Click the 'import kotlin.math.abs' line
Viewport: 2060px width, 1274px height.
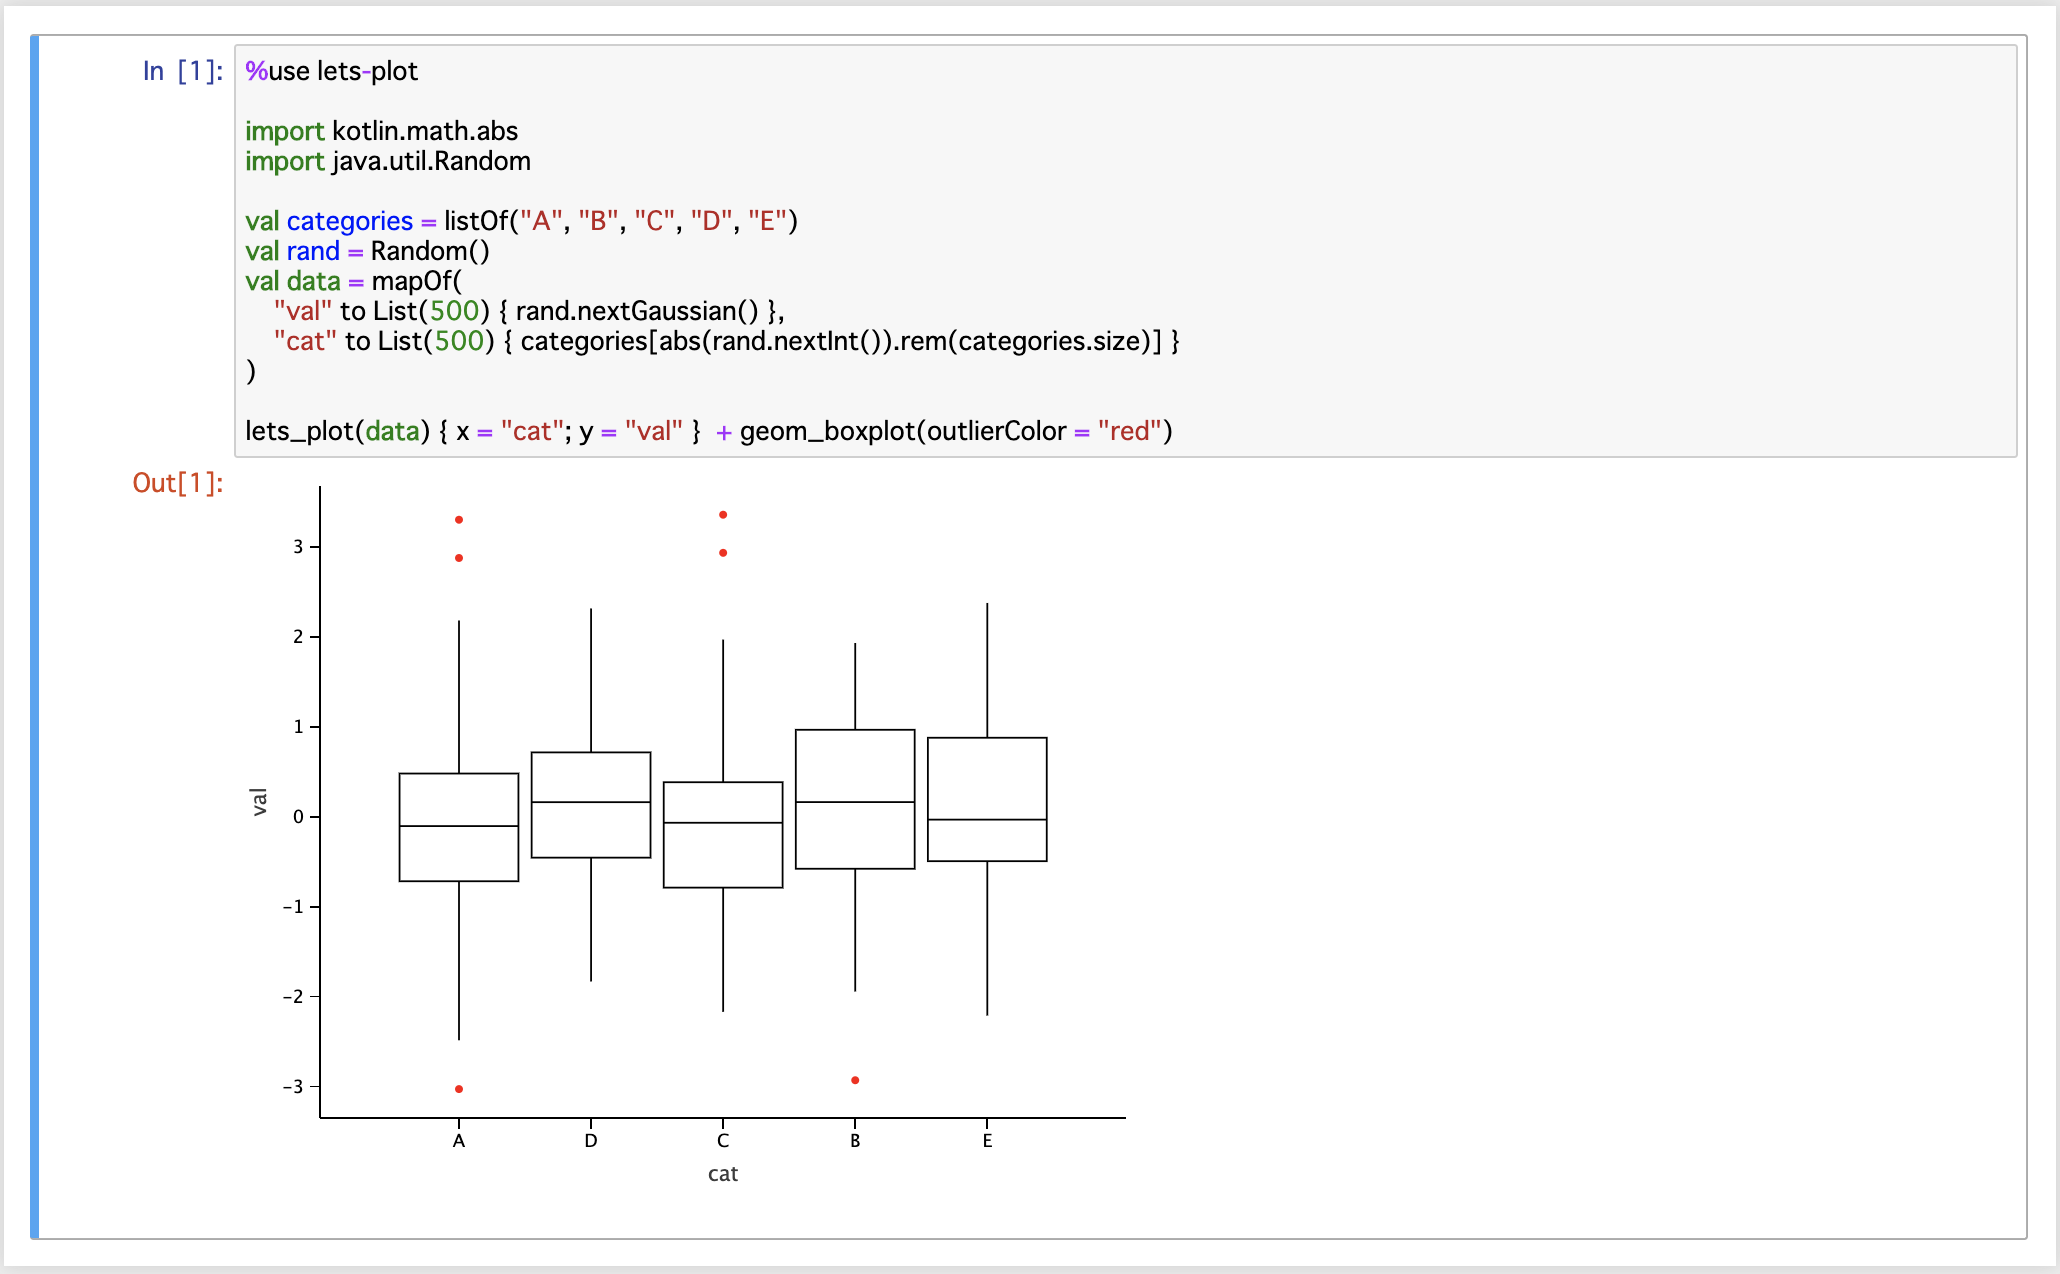tap(381, 131)
